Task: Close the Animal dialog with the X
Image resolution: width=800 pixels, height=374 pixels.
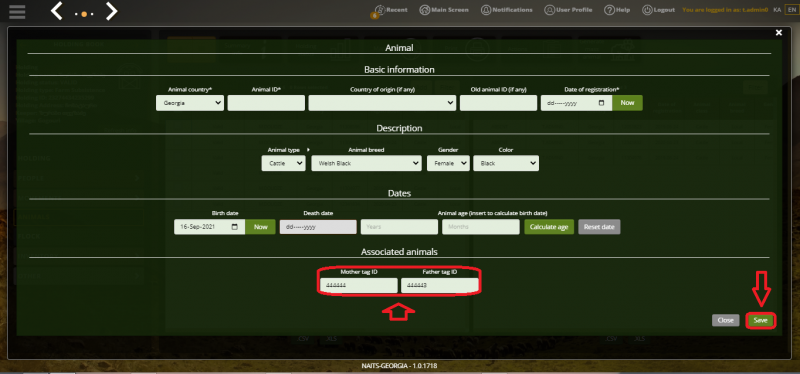Action: pos(779,33)
